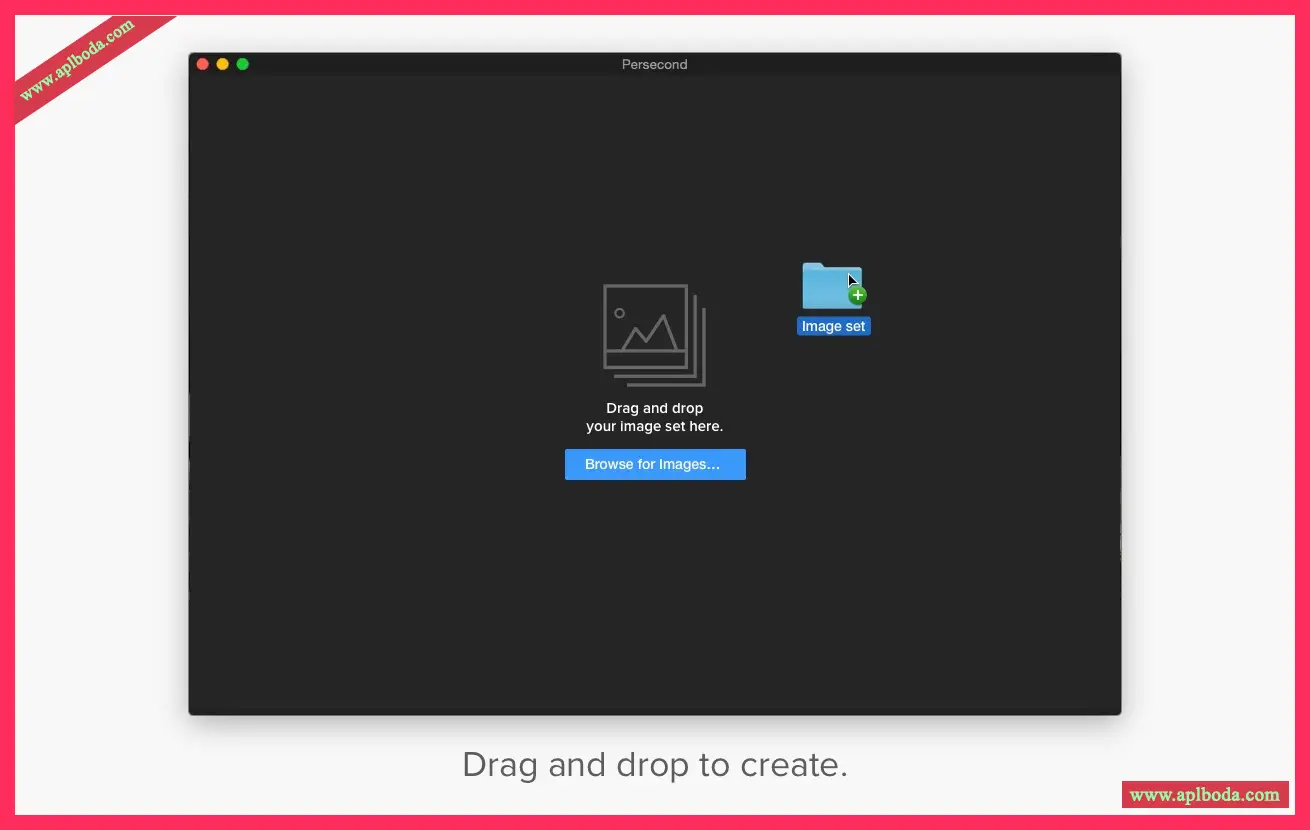
Task: Click the mountain shape inside placeholder icon
Action: click(650, 333)
